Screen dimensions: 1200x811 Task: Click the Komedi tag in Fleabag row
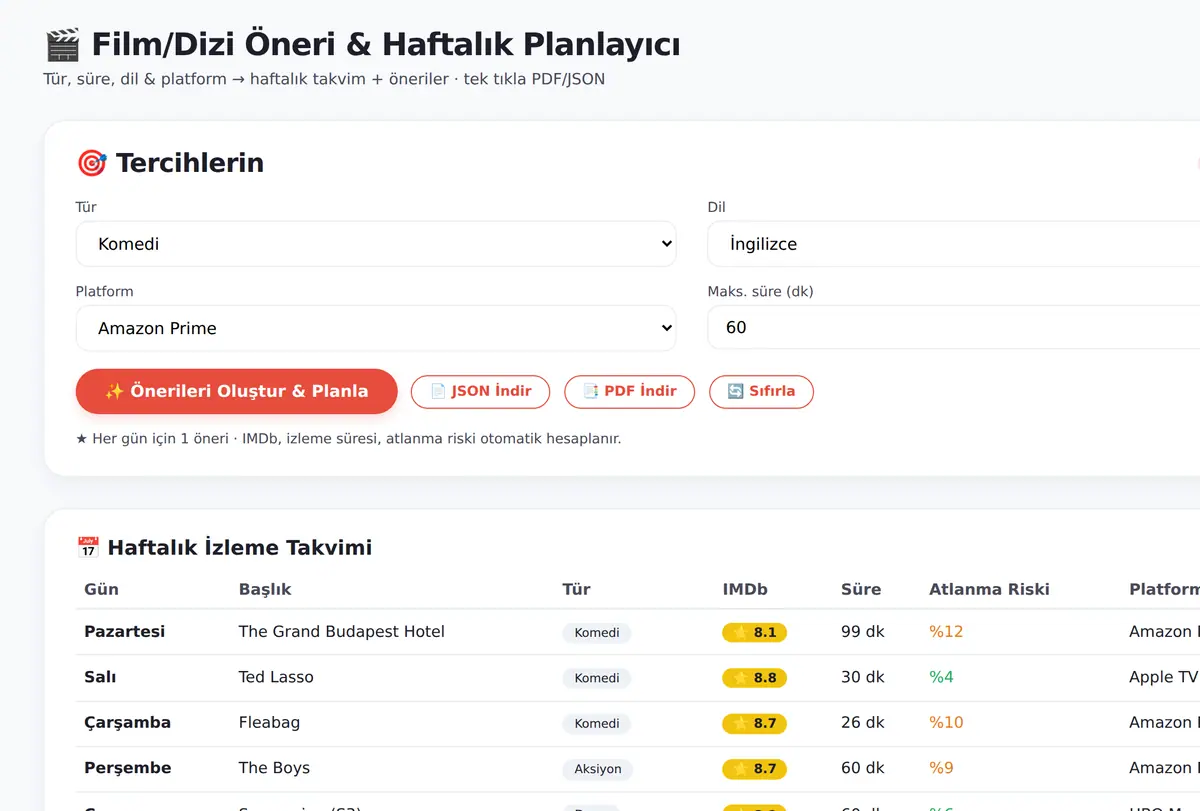pyautogui.click(x=597, y=723)
